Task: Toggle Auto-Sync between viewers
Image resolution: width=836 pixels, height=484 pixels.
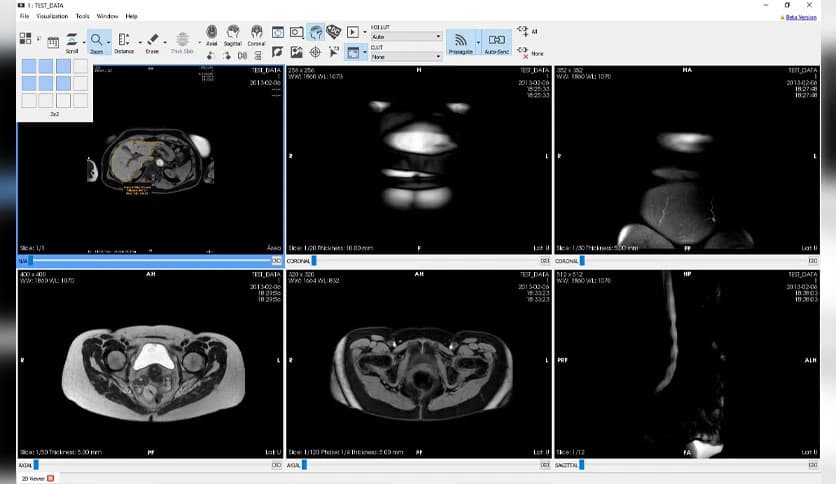Action: 497,43
